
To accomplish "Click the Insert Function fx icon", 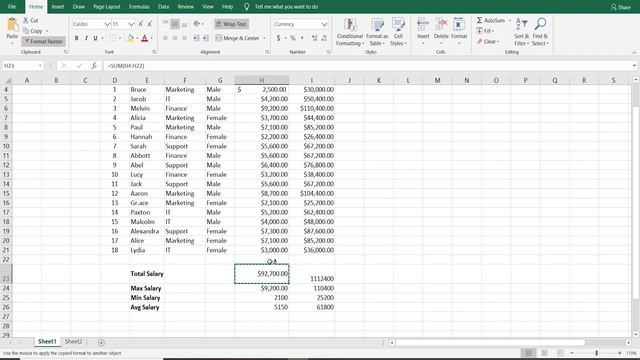I will pyautogui.click(x=94, y=66).
